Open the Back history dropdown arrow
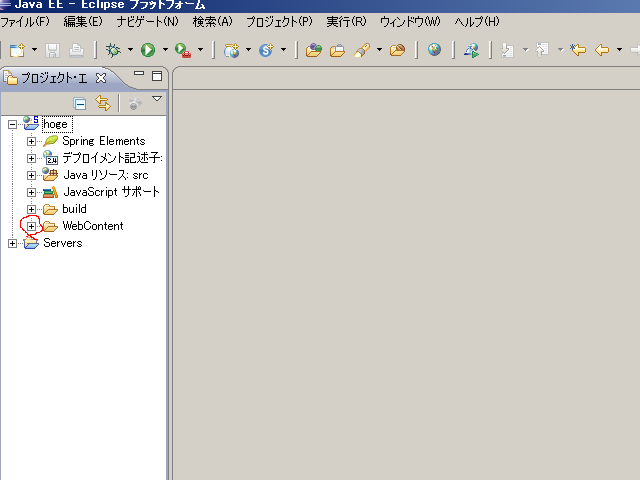The height and width of the screenshot is (480, 640). (619, 50)
